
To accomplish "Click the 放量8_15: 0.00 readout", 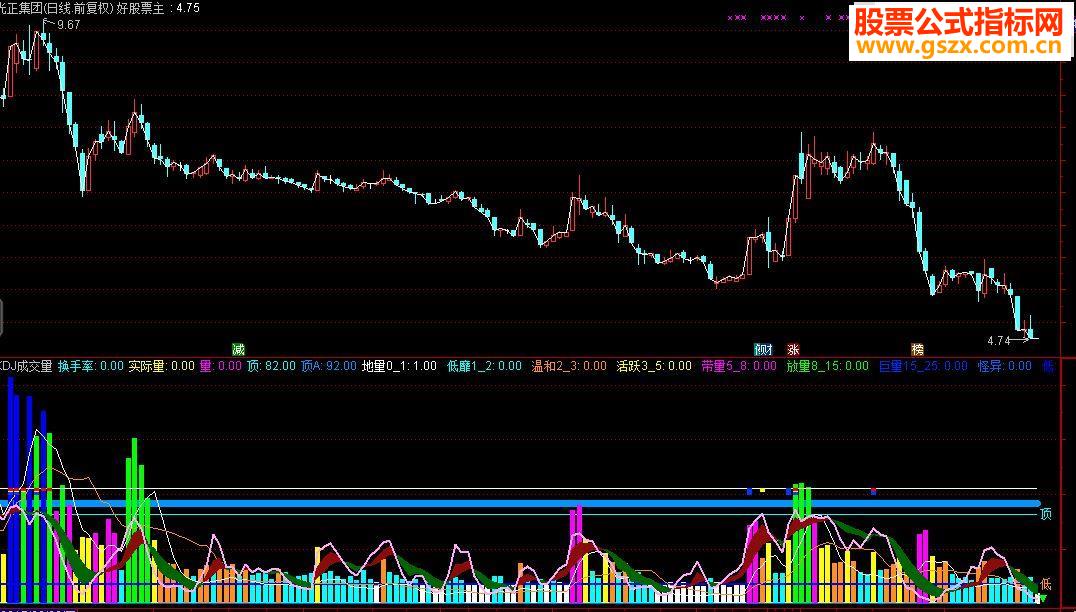I will pyautogui.click(x=828, y=366).
